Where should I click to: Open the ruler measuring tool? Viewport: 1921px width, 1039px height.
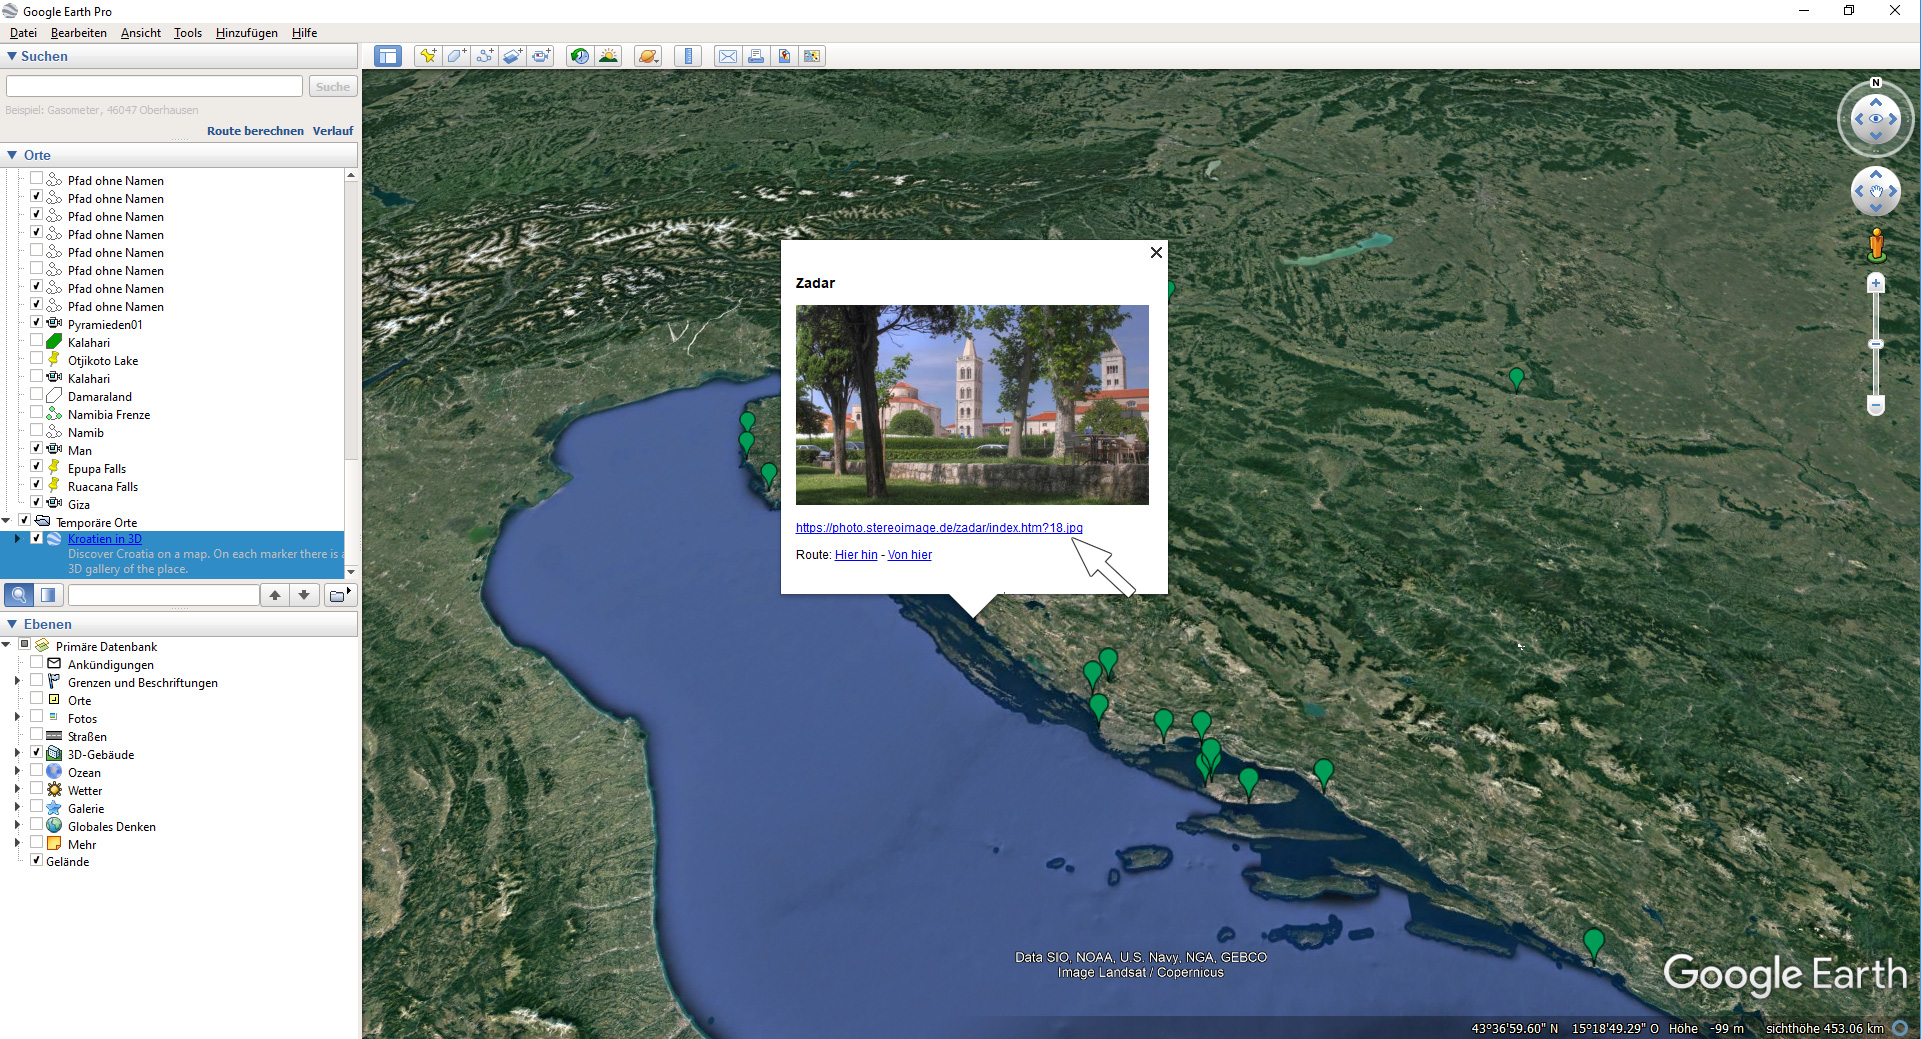(688, 56)
